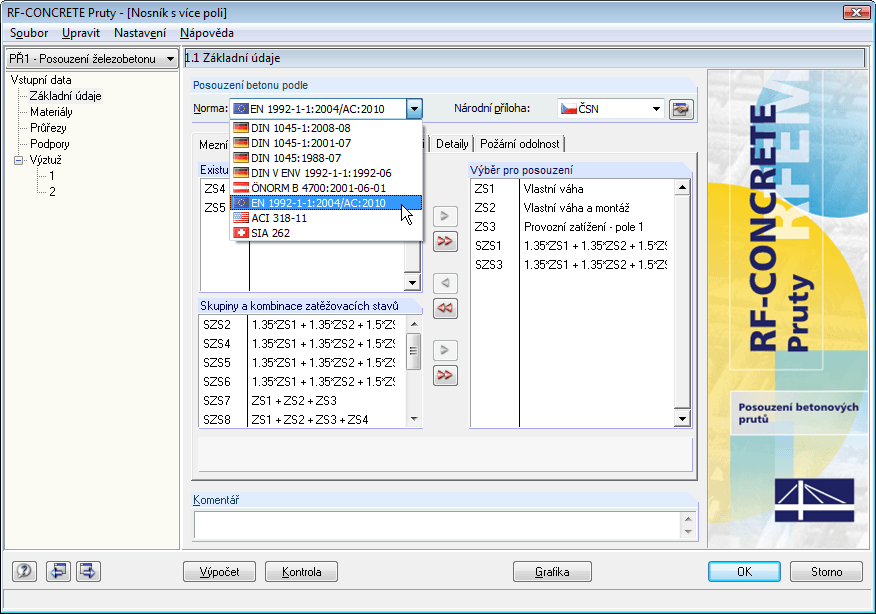Viewport: 876px width, 614px height.
Task: Select ZS3 Provozní zatížení - pole 1
Action: click(x=572, y=227)
